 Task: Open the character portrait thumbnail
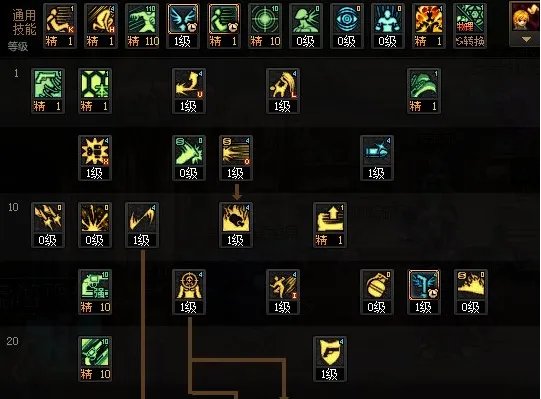point(525,17)
